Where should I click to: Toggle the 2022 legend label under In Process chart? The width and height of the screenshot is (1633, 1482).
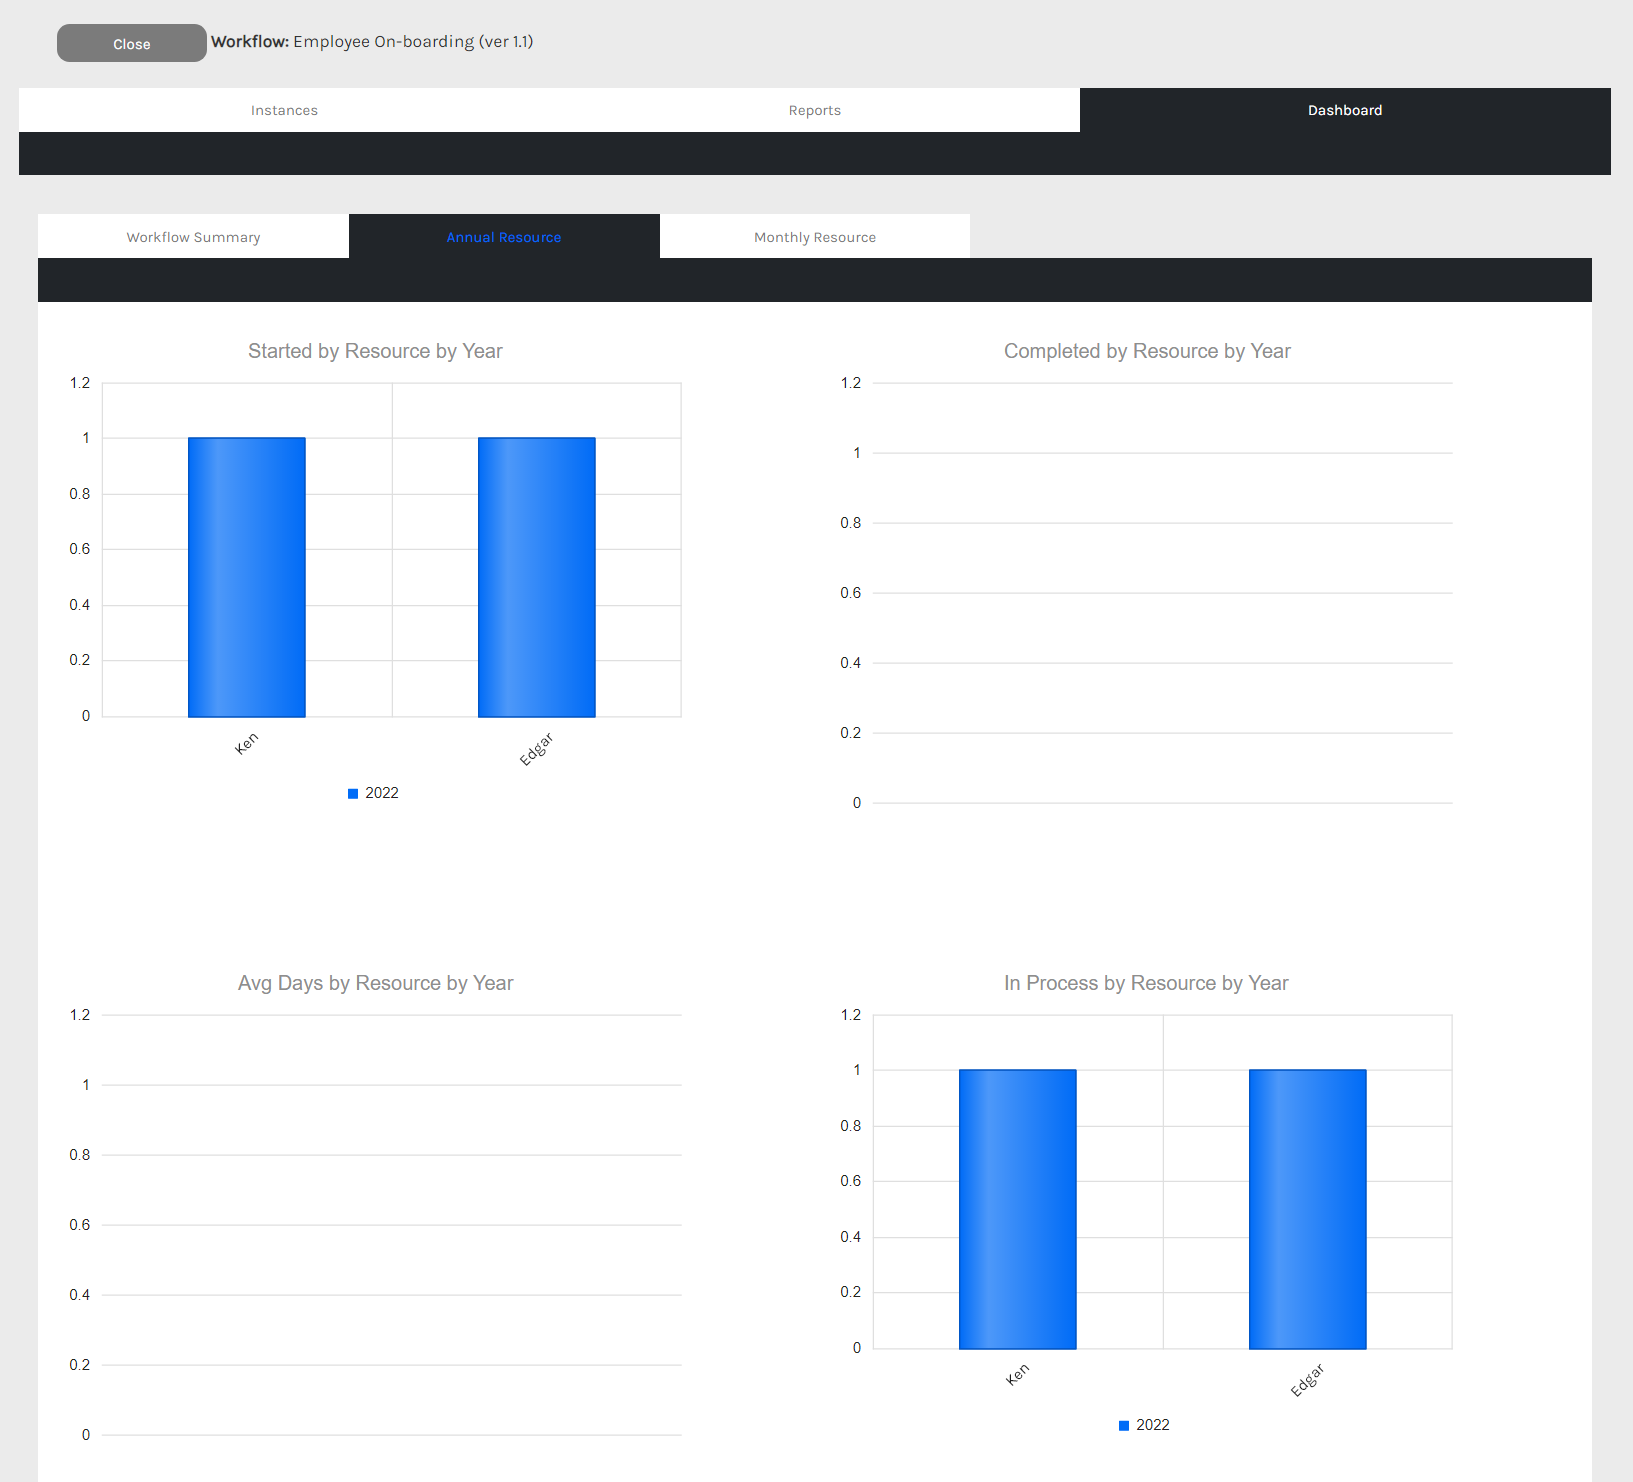(1152, 1425)
